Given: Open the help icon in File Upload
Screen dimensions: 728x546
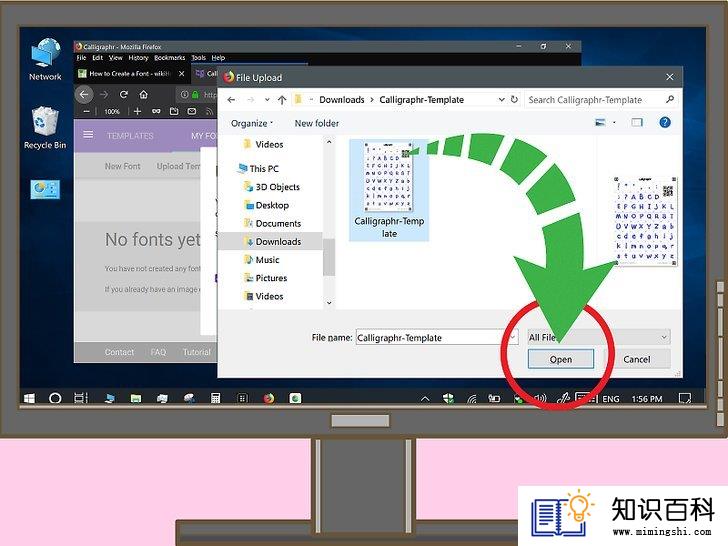Looking at the screenshot, I should [x=665, y=123].
